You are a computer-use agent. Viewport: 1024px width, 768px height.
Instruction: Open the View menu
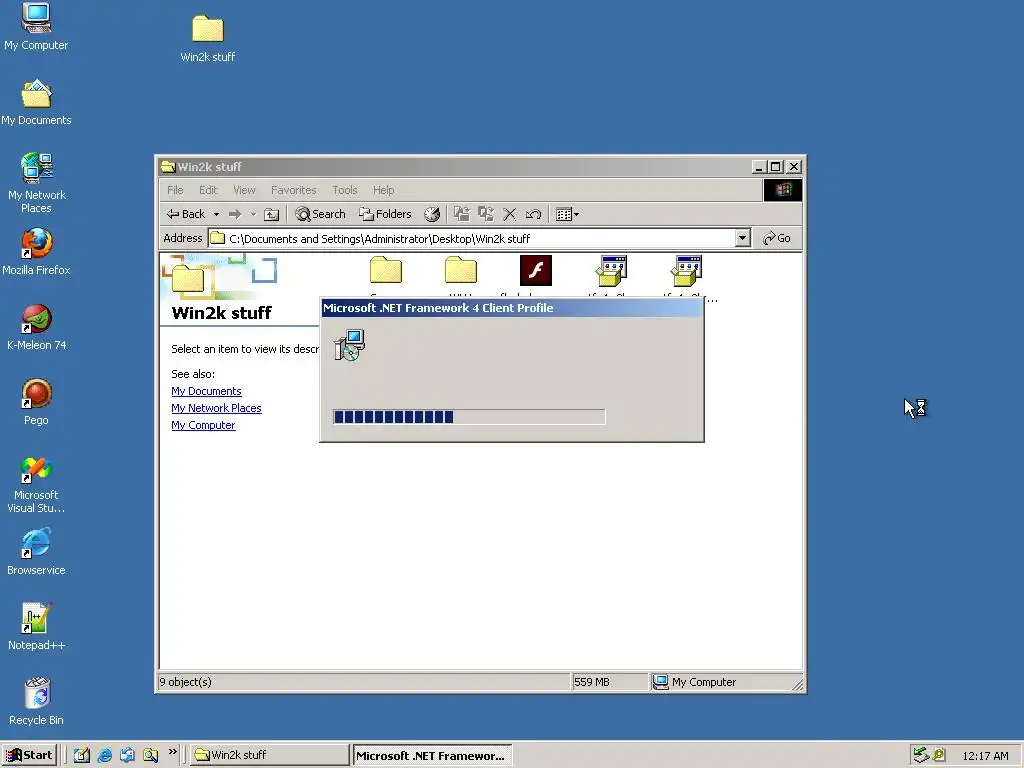click(244, 190)
